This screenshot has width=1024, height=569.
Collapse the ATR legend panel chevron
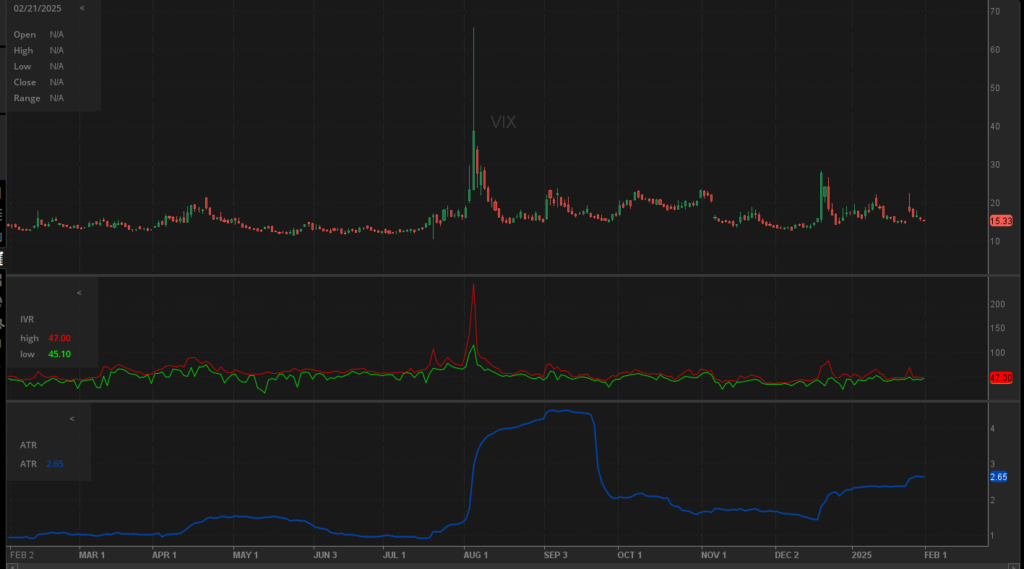[71, 419]
